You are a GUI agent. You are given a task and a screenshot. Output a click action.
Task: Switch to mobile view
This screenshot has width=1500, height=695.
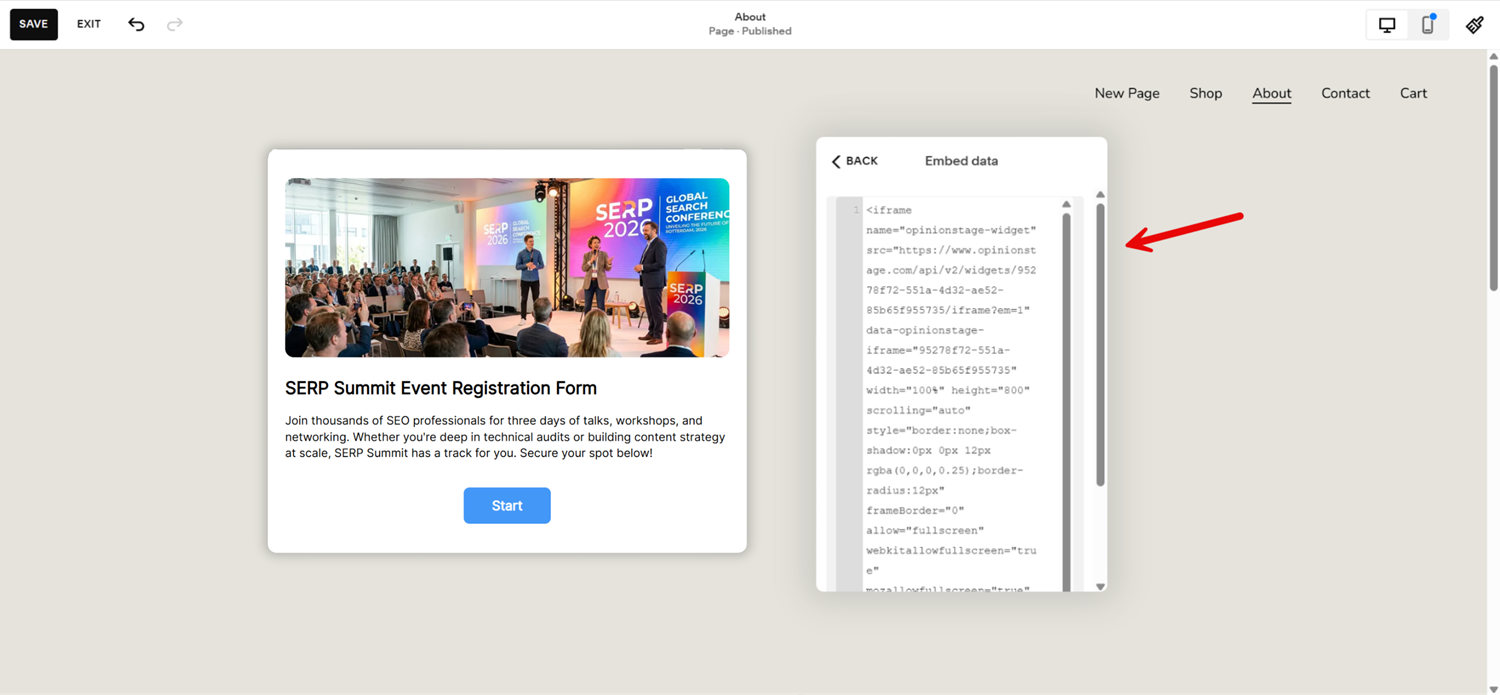[1428, 25]
